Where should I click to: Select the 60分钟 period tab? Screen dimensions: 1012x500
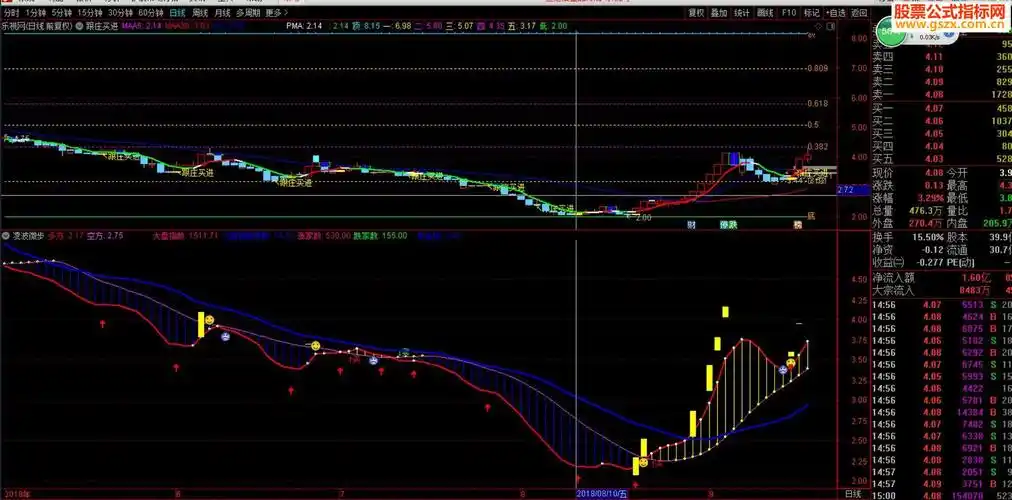coord(152,13)
